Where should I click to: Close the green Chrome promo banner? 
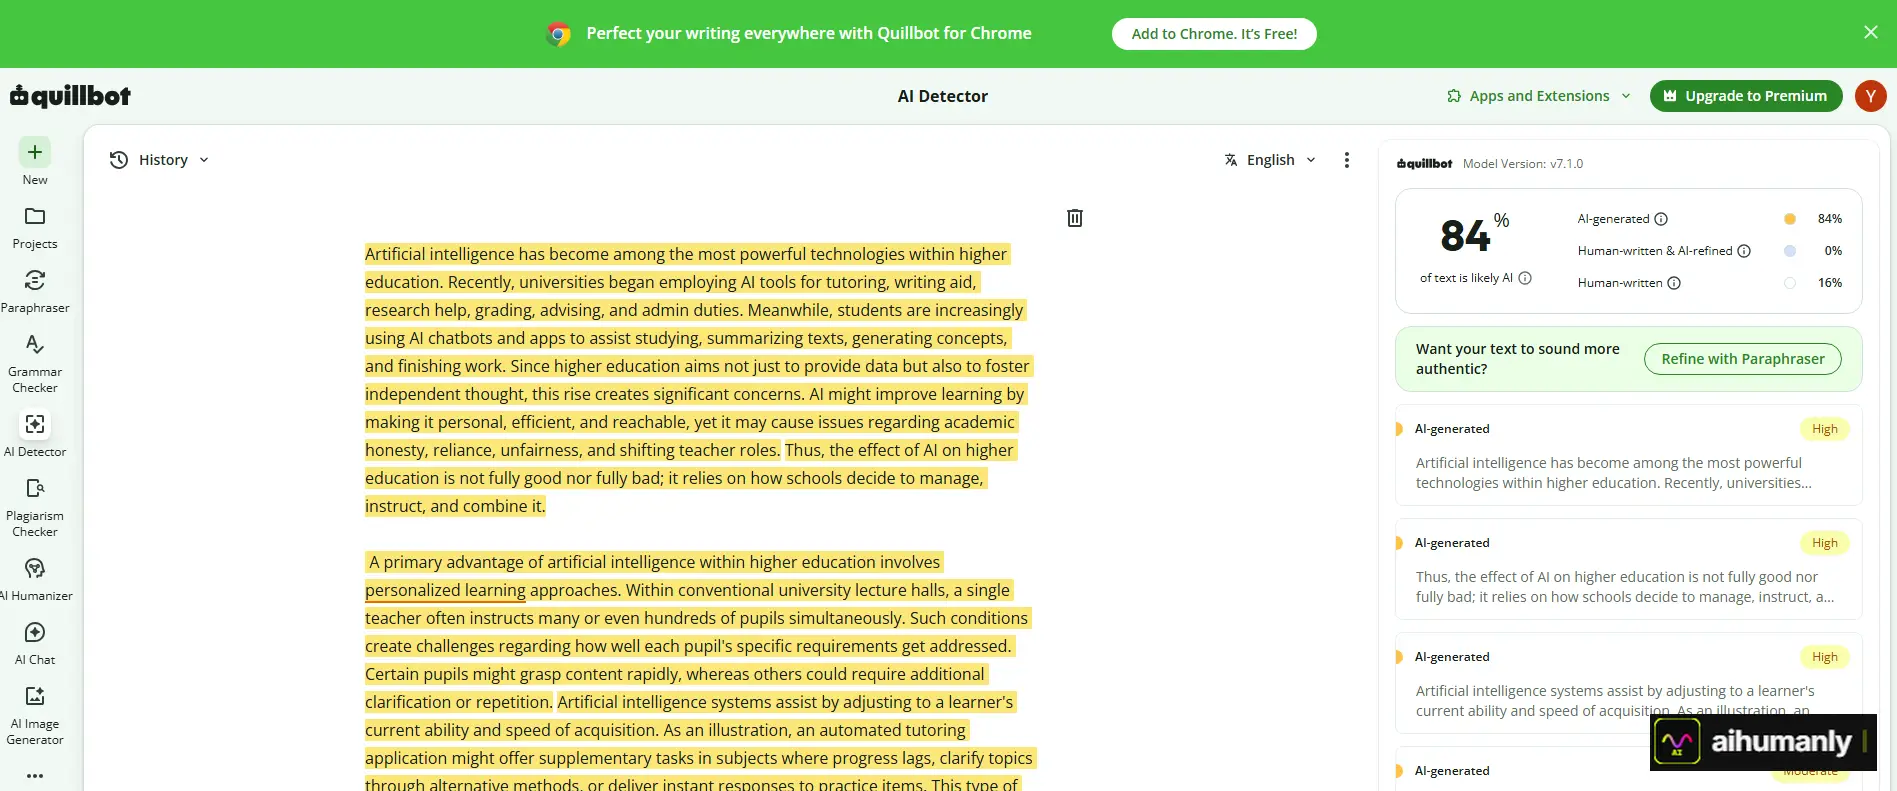(1871, 32)
